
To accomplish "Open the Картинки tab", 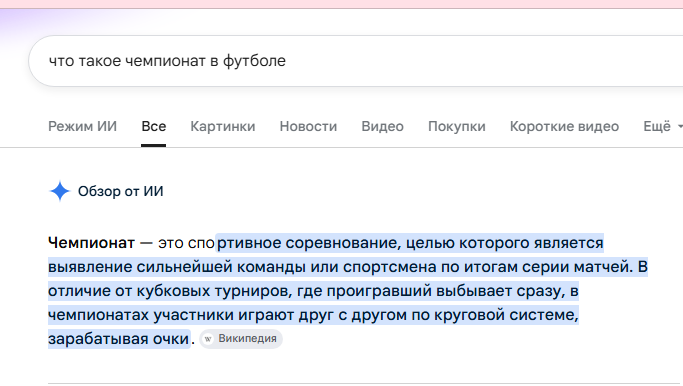I will [223, 126].
